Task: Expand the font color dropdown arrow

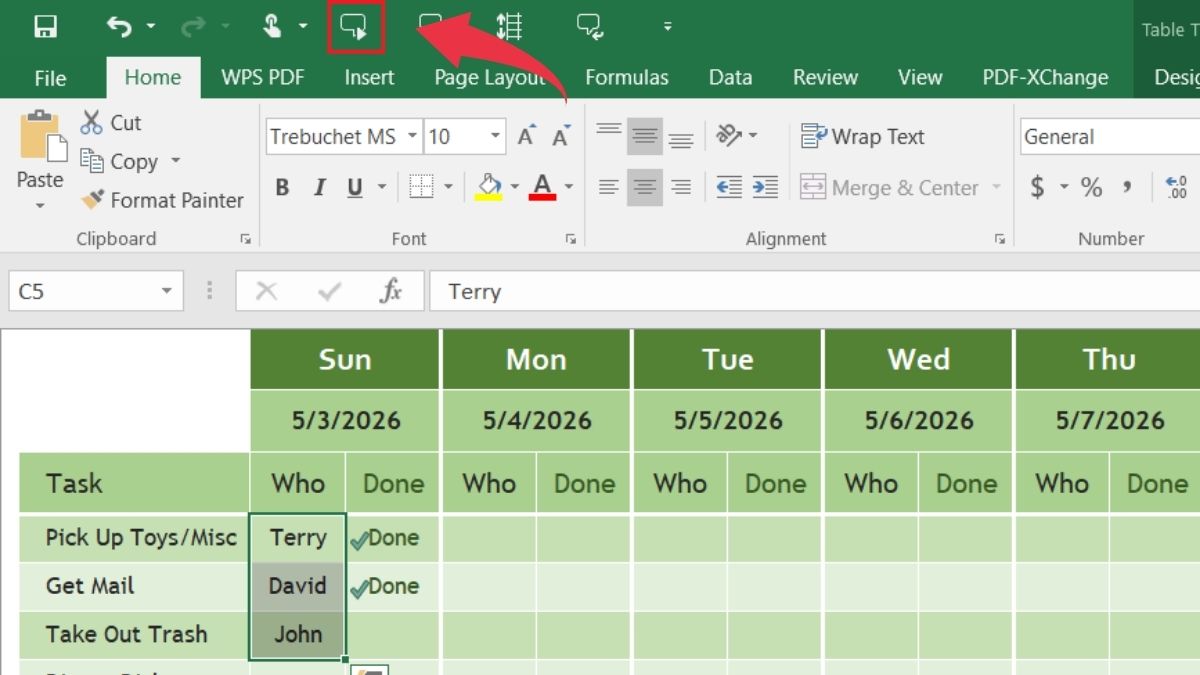Action: 569,187
